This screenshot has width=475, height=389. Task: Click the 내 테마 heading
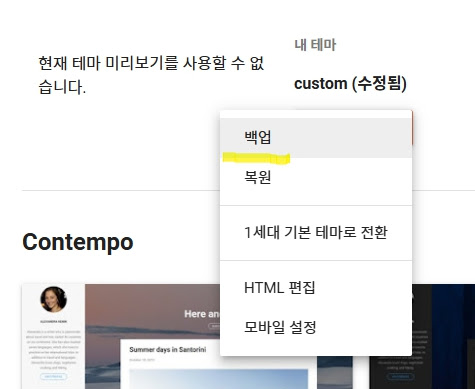(315, 45)
